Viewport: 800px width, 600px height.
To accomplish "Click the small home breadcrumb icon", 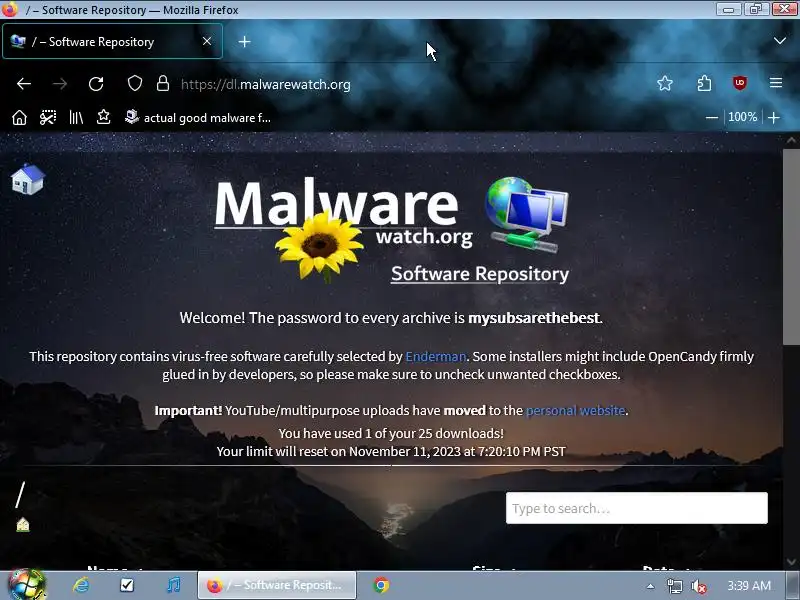I will pyautogui.click(x=22, y=524).
